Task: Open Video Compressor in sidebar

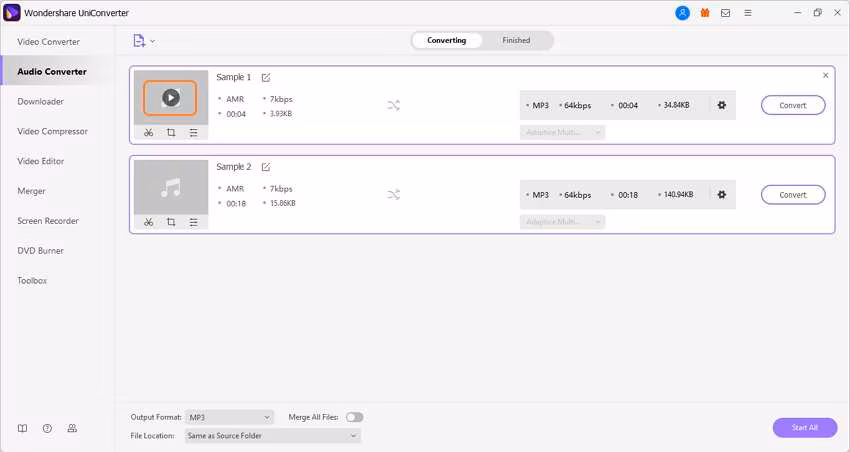Action: 53,131
